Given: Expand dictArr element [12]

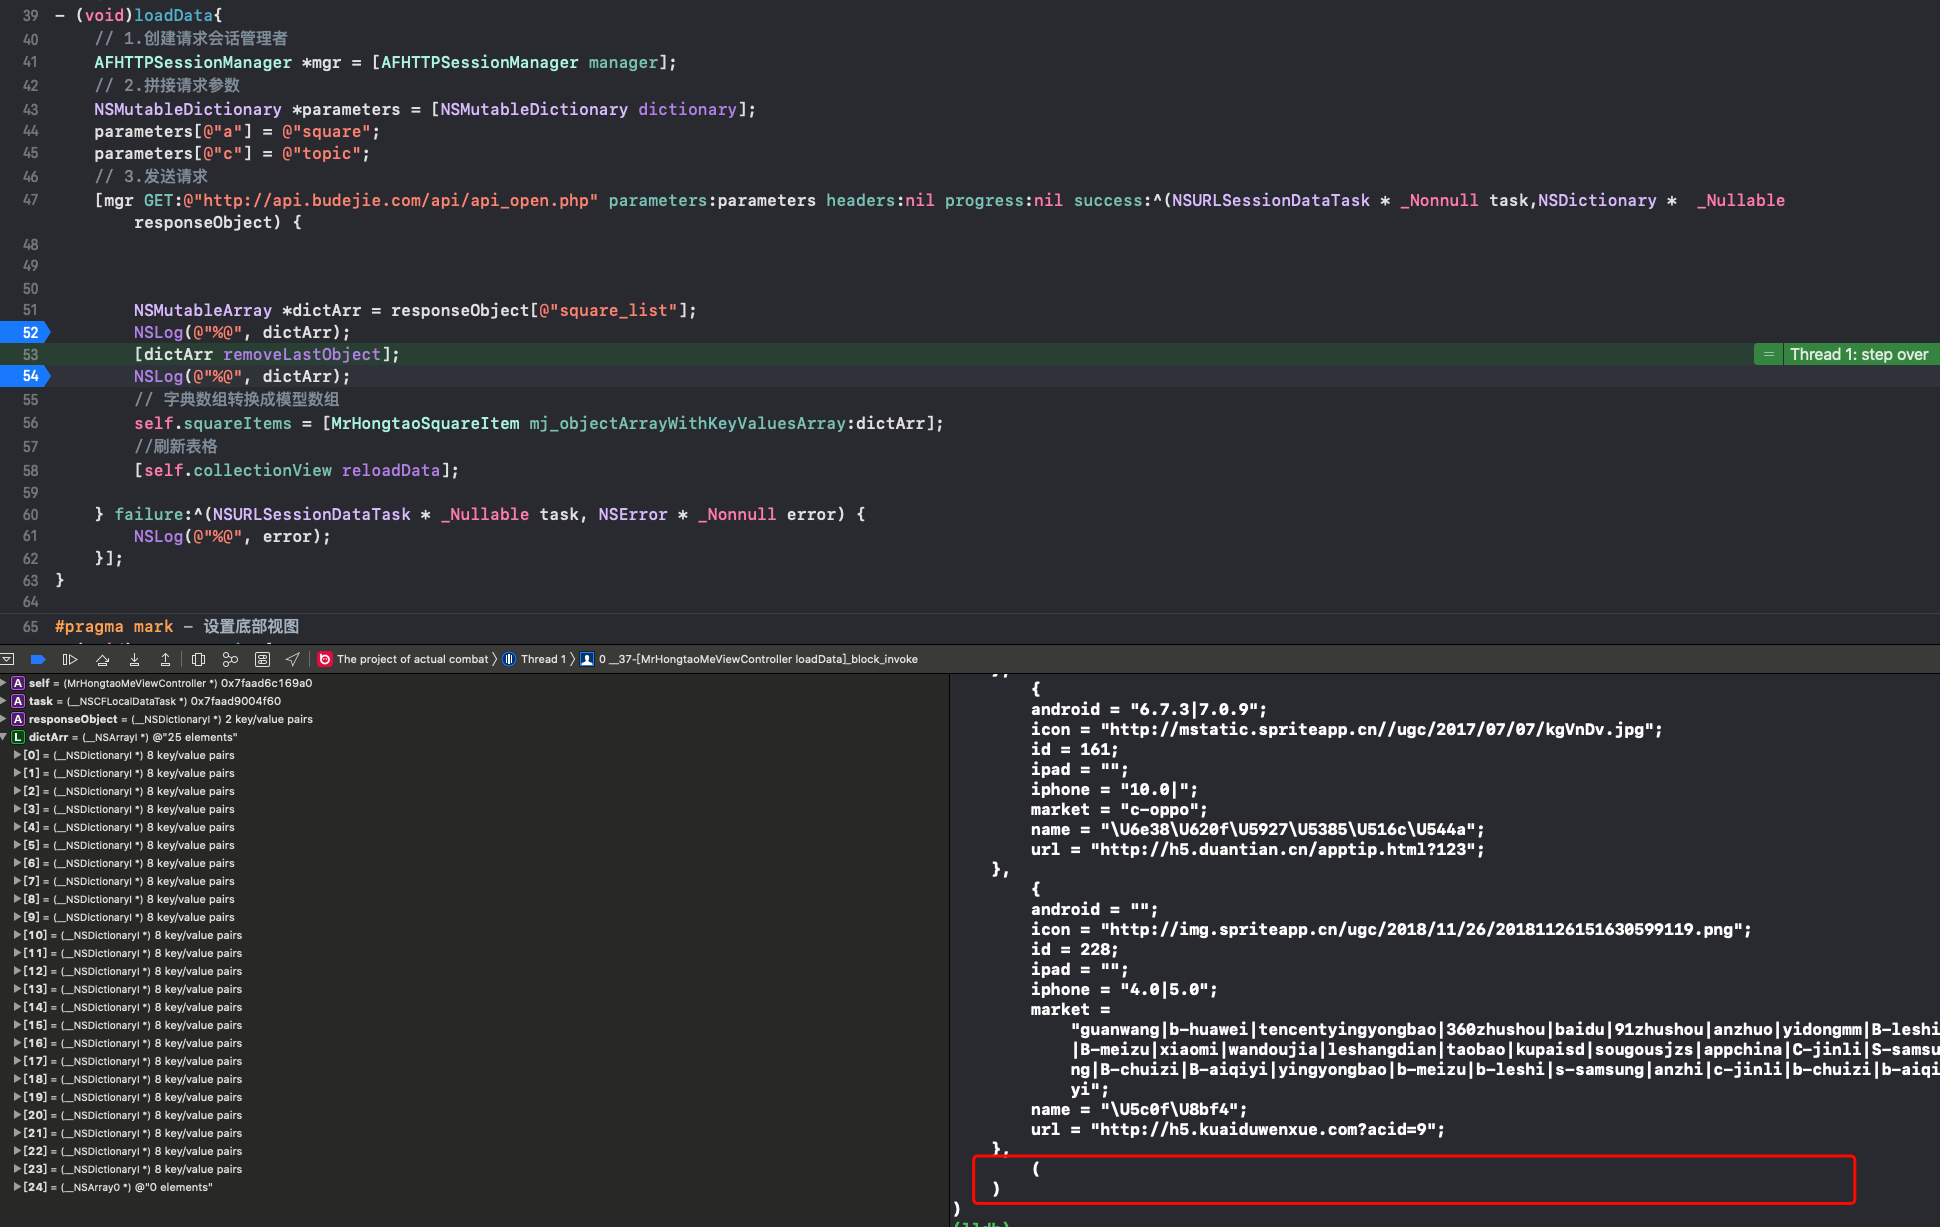Looking at the screenshot, I should click(x=17, y=971).
